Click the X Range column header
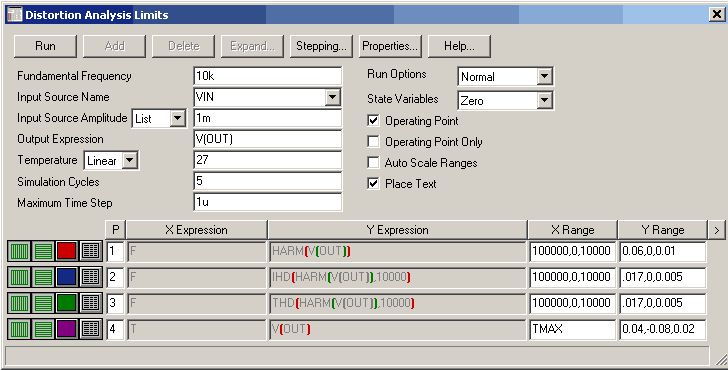The width and height of the screenshot is (728, 370). [572, 230]
